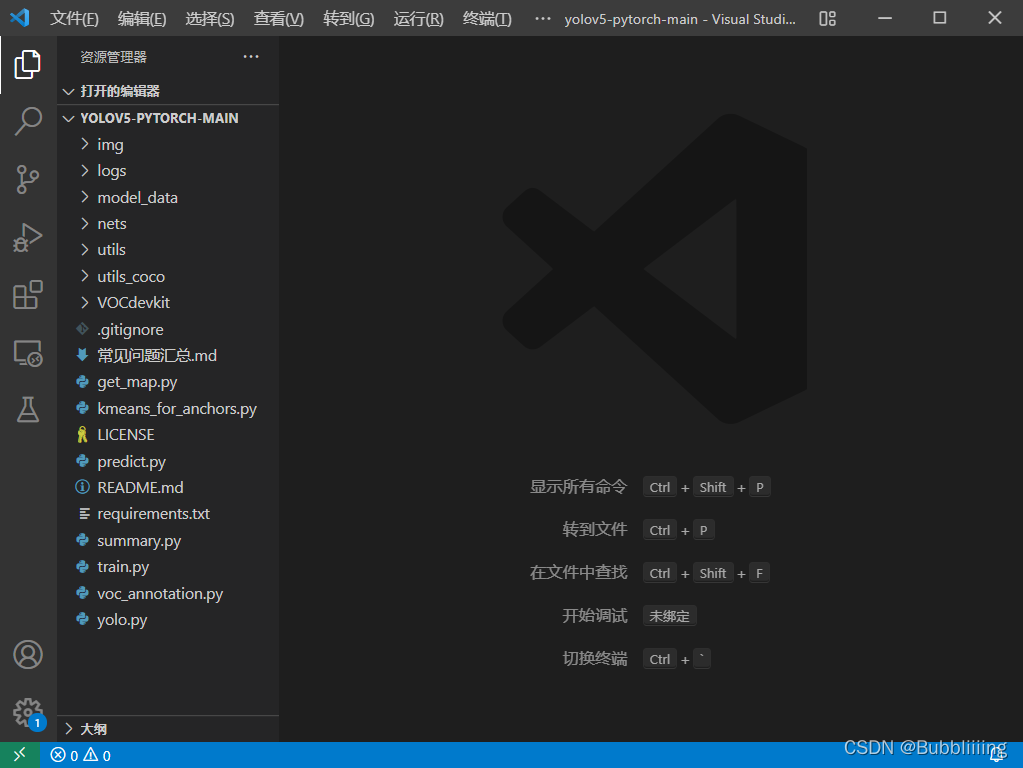The image size is (1023, 768).
Task: Open the 转到(G) menu
Action: pos(348,18)
